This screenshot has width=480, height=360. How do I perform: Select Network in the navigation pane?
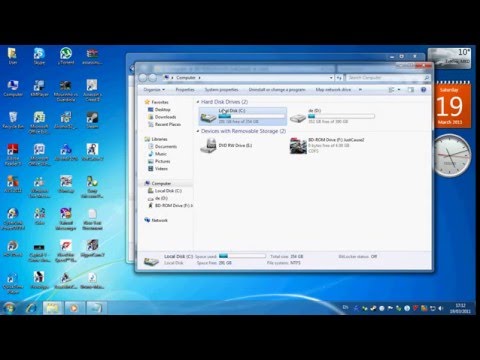156,220
